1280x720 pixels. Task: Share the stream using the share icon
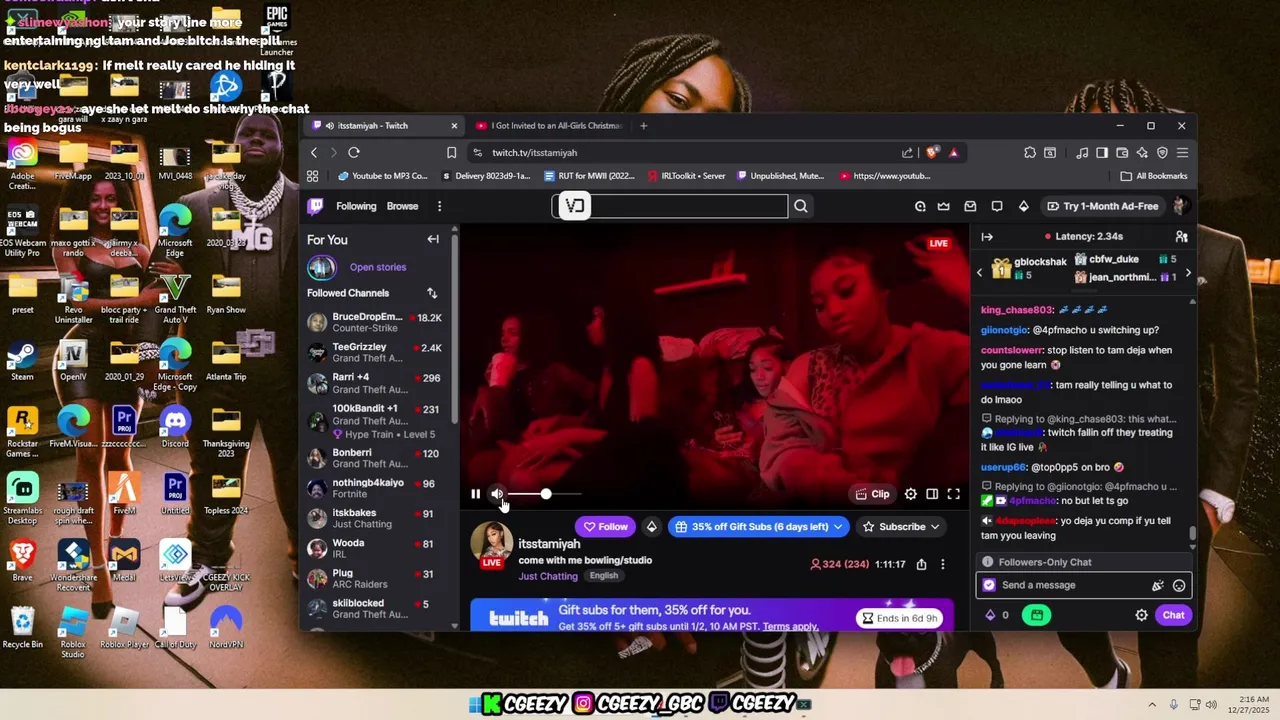point(921,565)
